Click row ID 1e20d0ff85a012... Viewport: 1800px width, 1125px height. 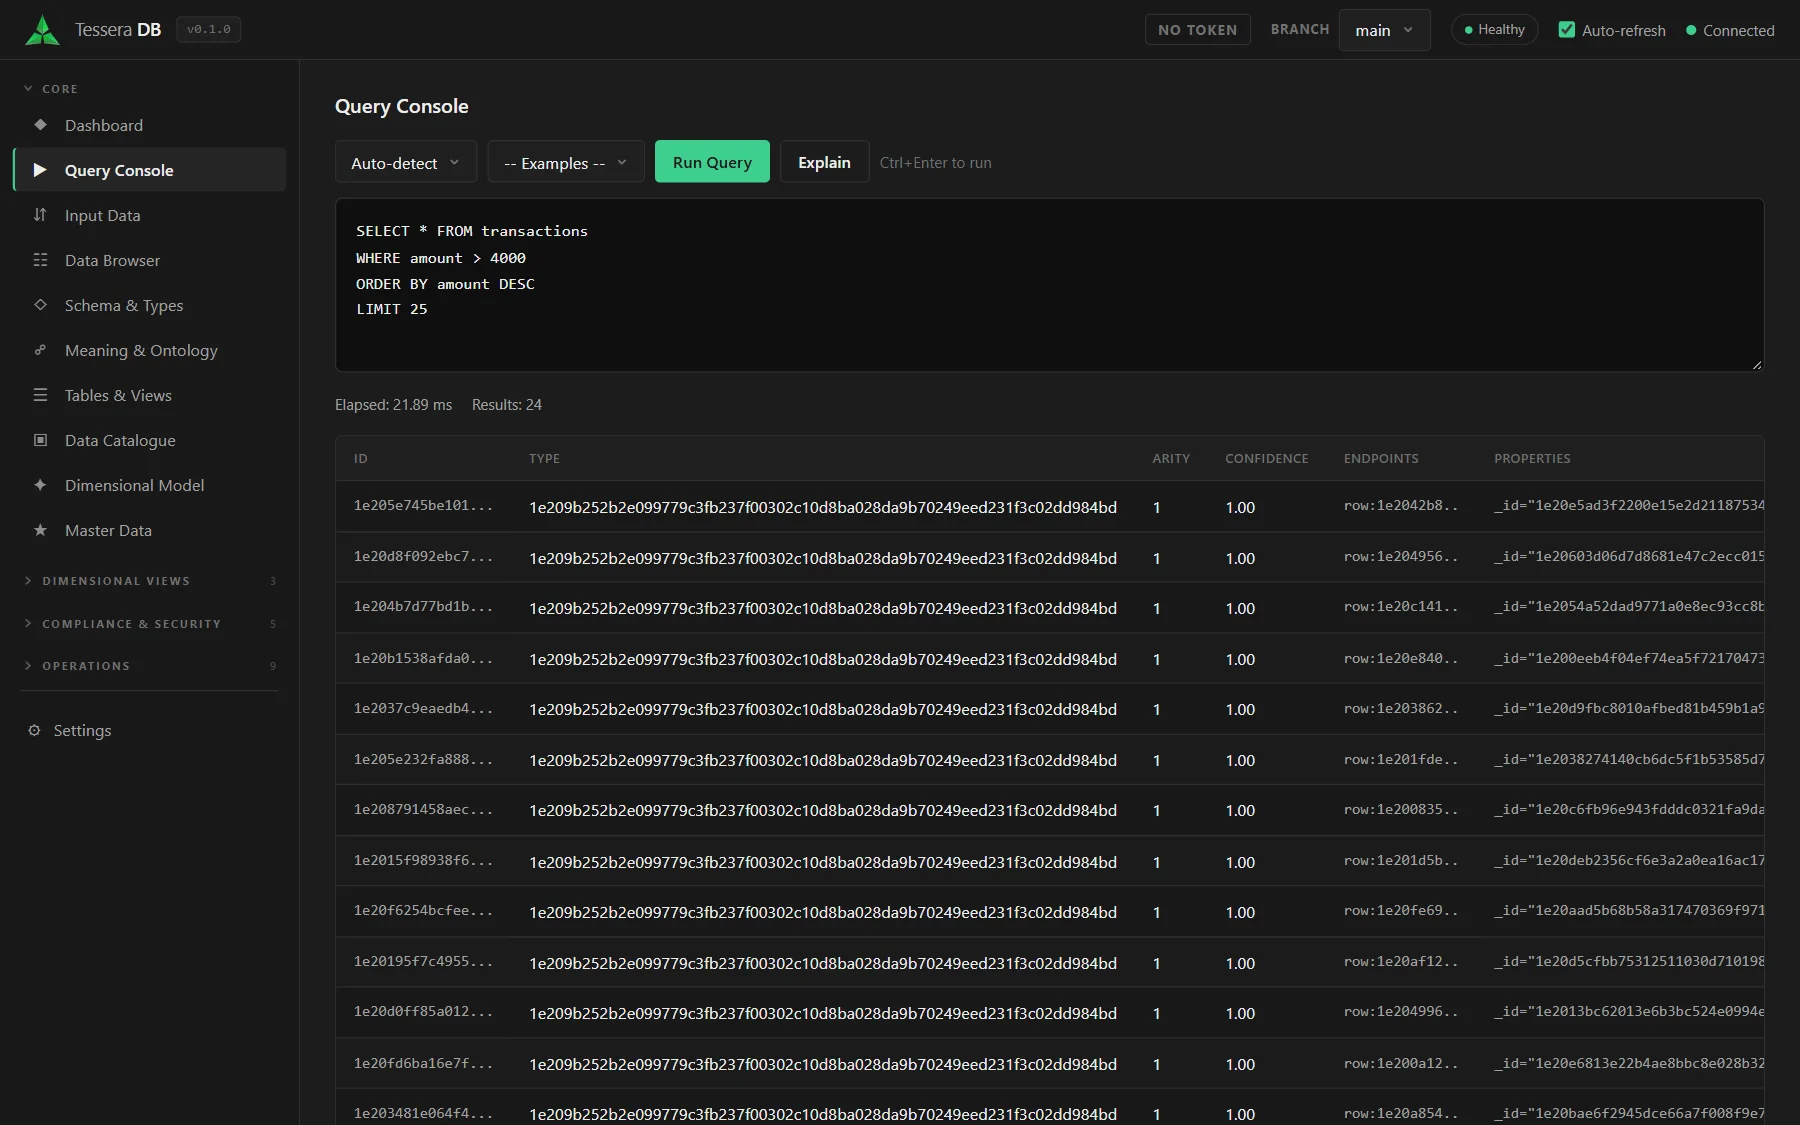pyautogui.click(x=423, y=1012)
